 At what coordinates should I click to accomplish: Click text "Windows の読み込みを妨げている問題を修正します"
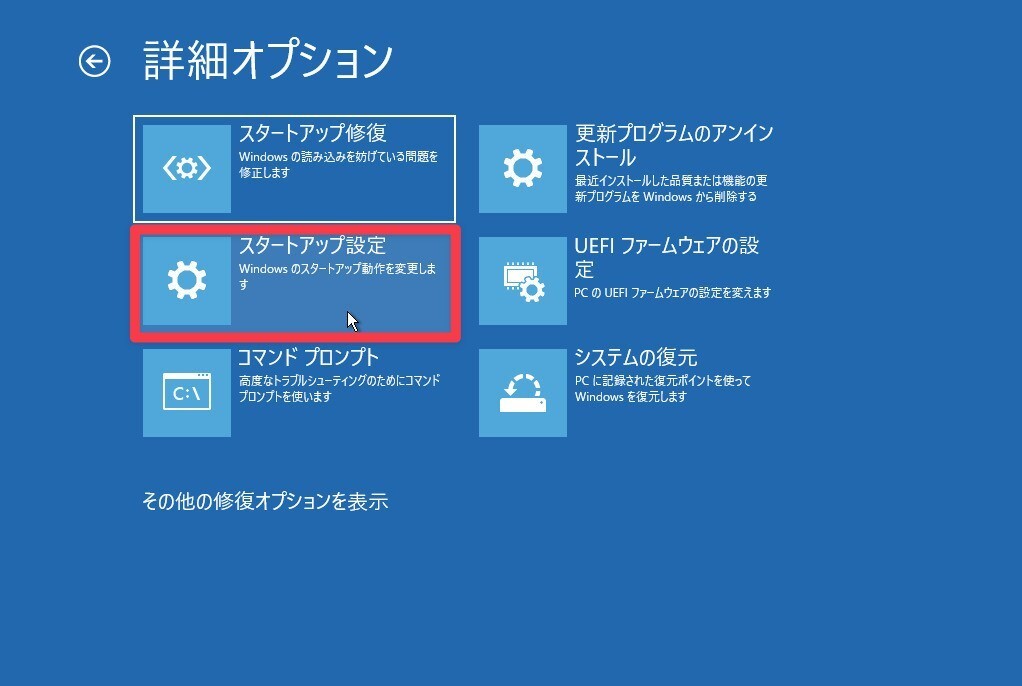click(x=338, y=164)
